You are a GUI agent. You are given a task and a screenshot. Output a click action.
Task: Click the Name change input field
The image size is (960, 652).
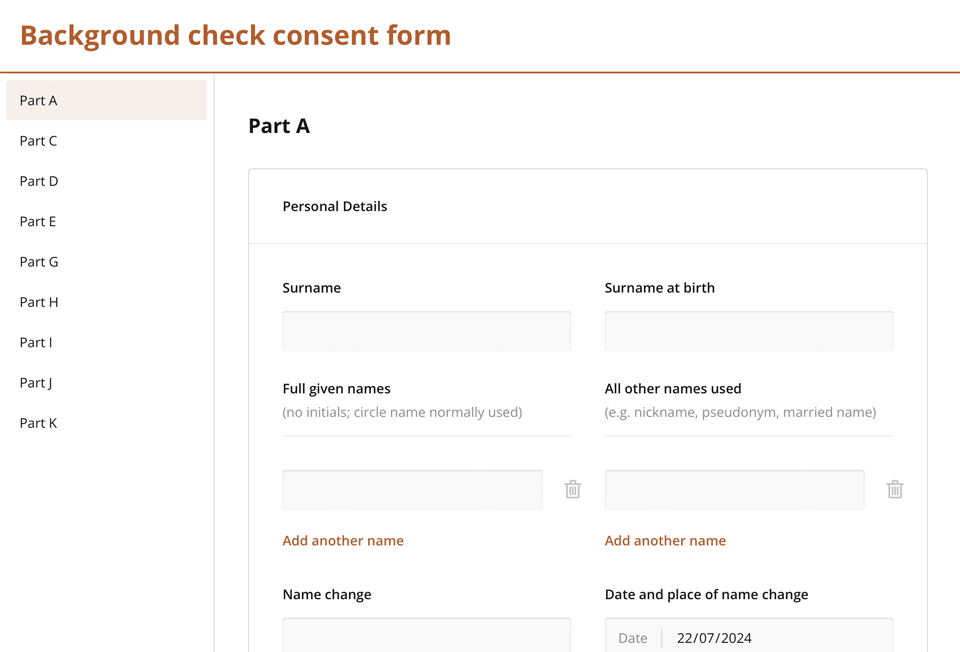426,636
